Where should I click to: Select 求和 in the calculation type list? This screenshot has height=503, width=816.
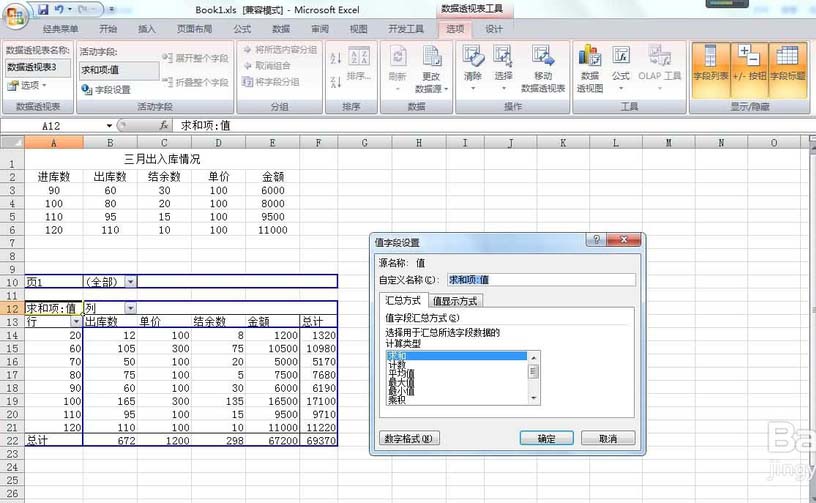456,356
